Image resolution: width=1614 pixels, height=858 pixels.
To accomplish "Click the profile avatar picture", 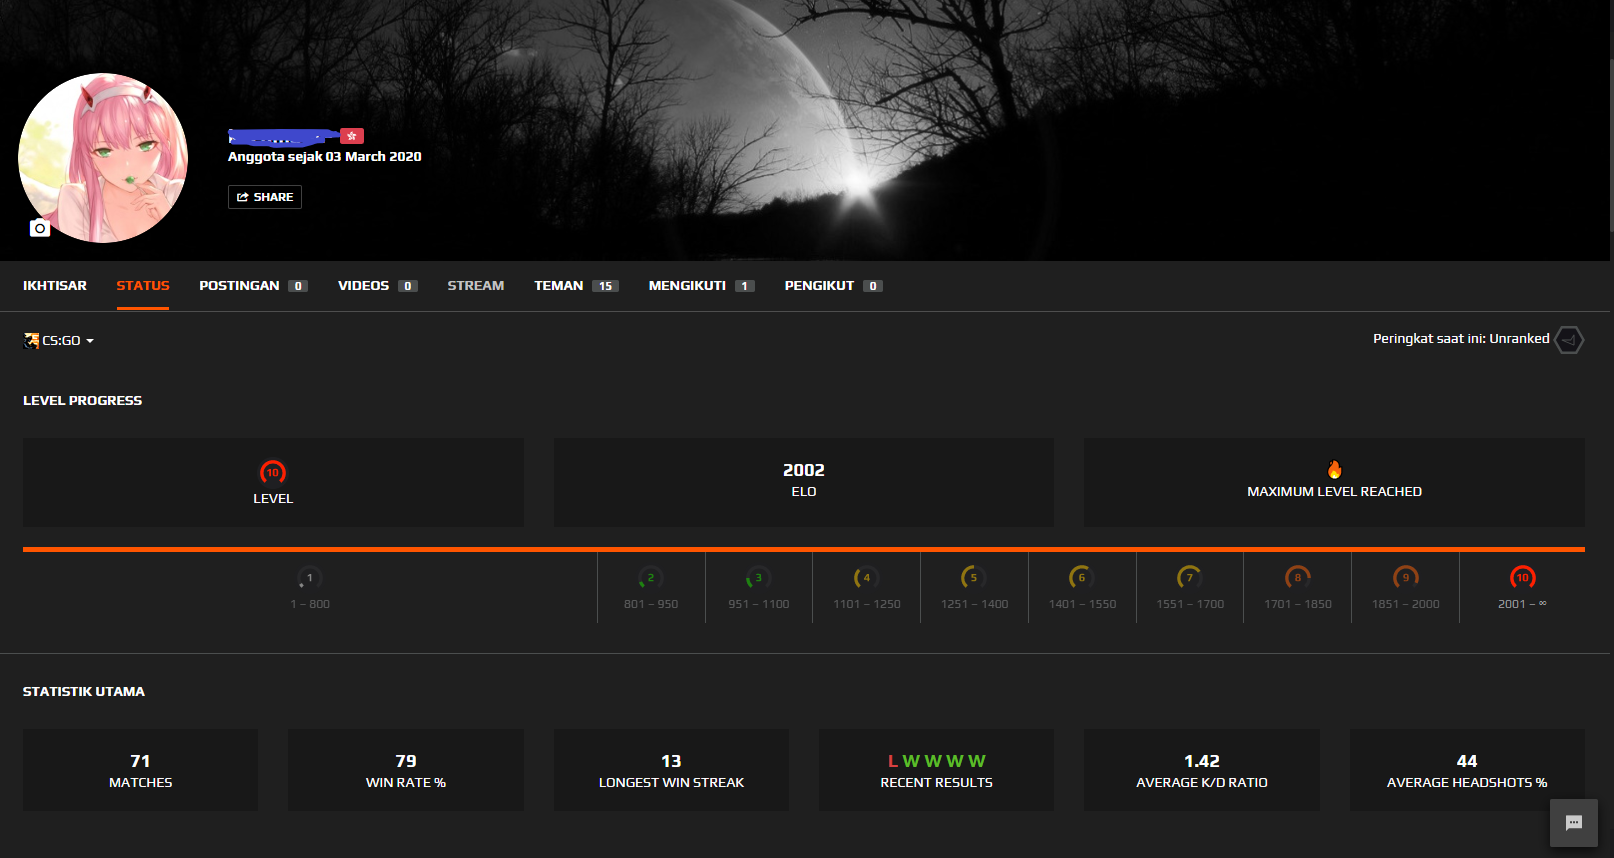I will (103, 157).
